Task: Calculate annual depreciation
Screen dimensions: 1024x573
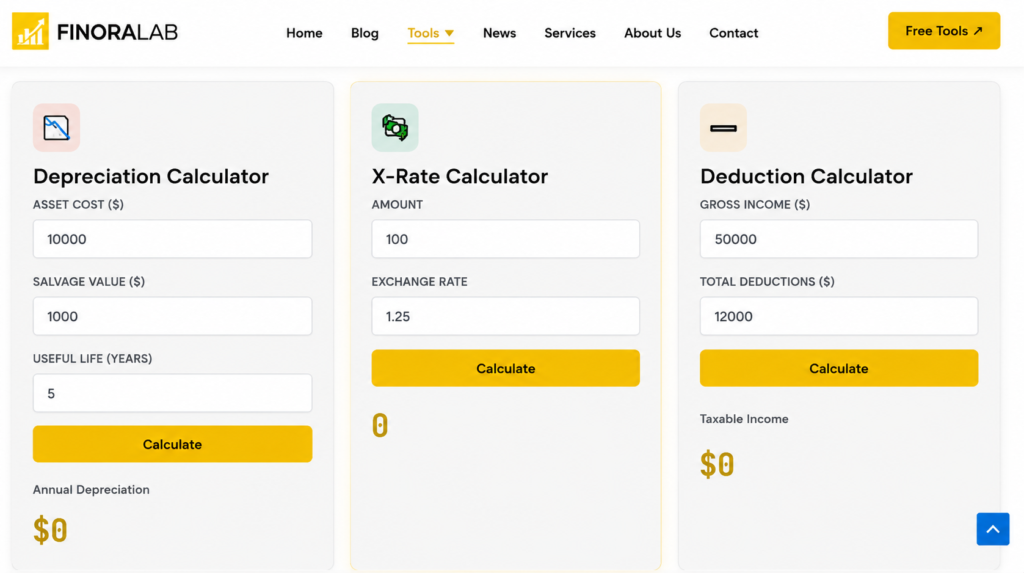Action: pyautogui.click(x=172, y=444)
